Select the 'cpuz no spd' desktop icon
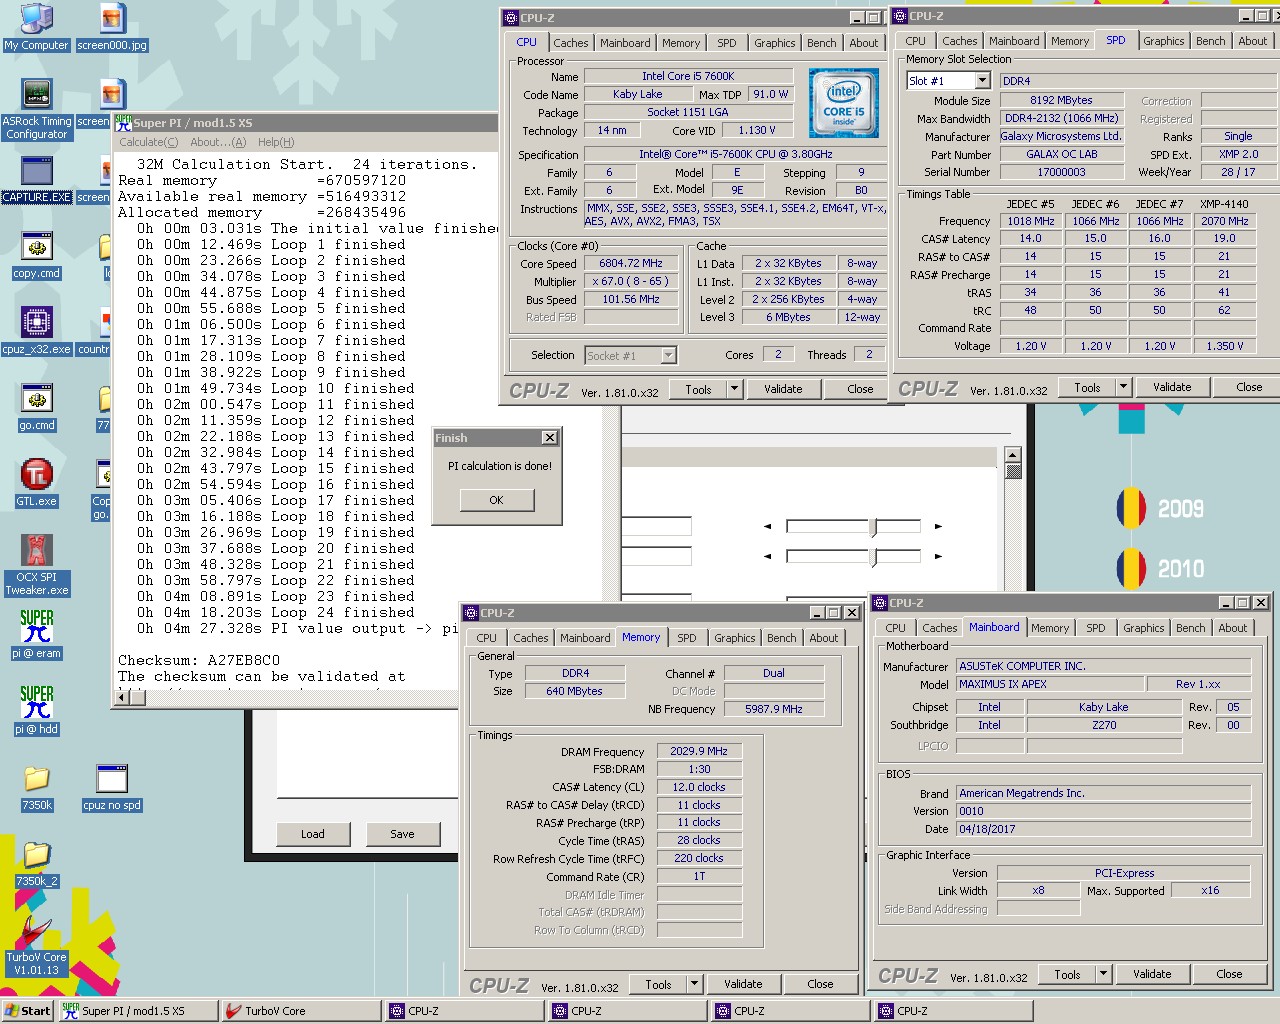This screenshot has width=1280, height=1024. 112,788
